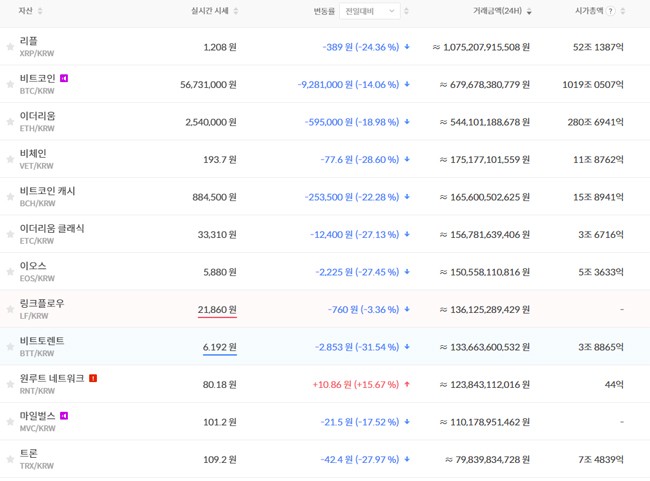The image size is (650, 481).
Task: Click the 44억 market cap
Action: [x=614, y=384]
